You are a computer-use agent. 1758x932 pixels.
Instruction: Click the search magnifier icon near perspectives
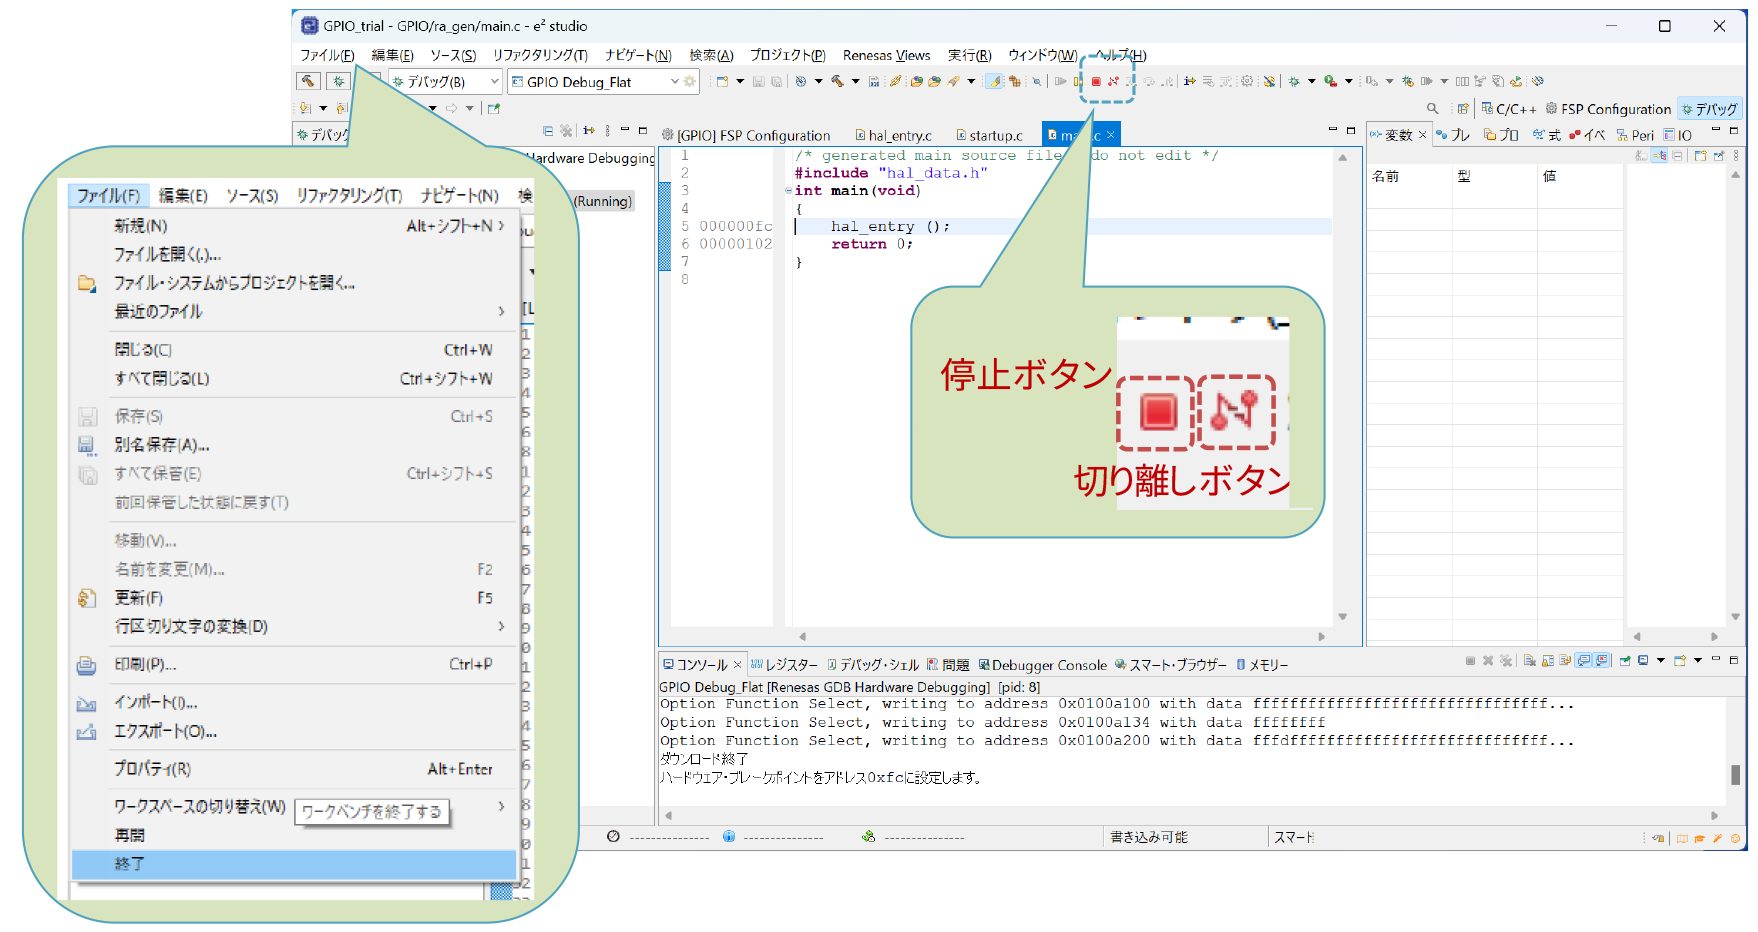[x=1432, y=108]
